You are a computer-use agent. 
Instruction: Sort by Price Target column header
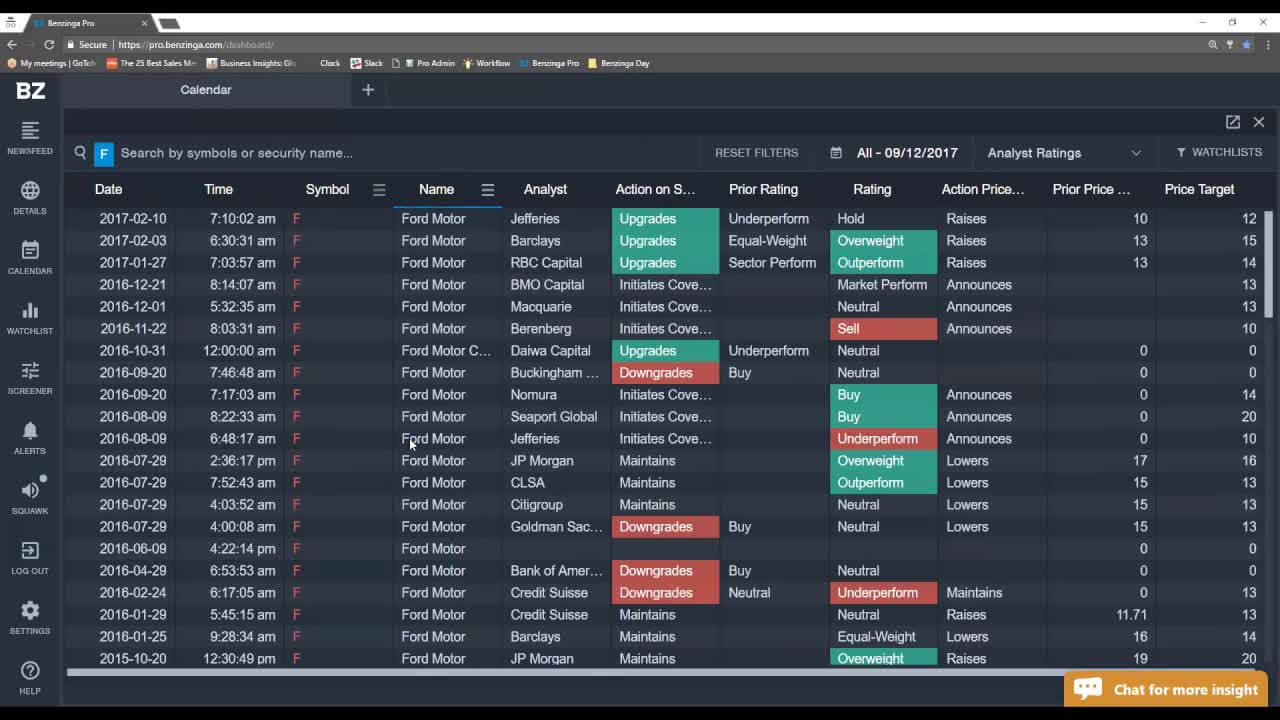pos(1199,189)
